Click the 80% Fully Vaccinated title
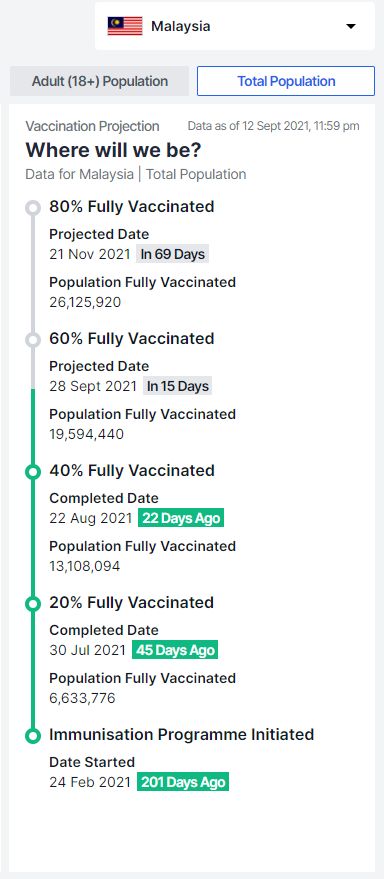 [x=132, y=207]
